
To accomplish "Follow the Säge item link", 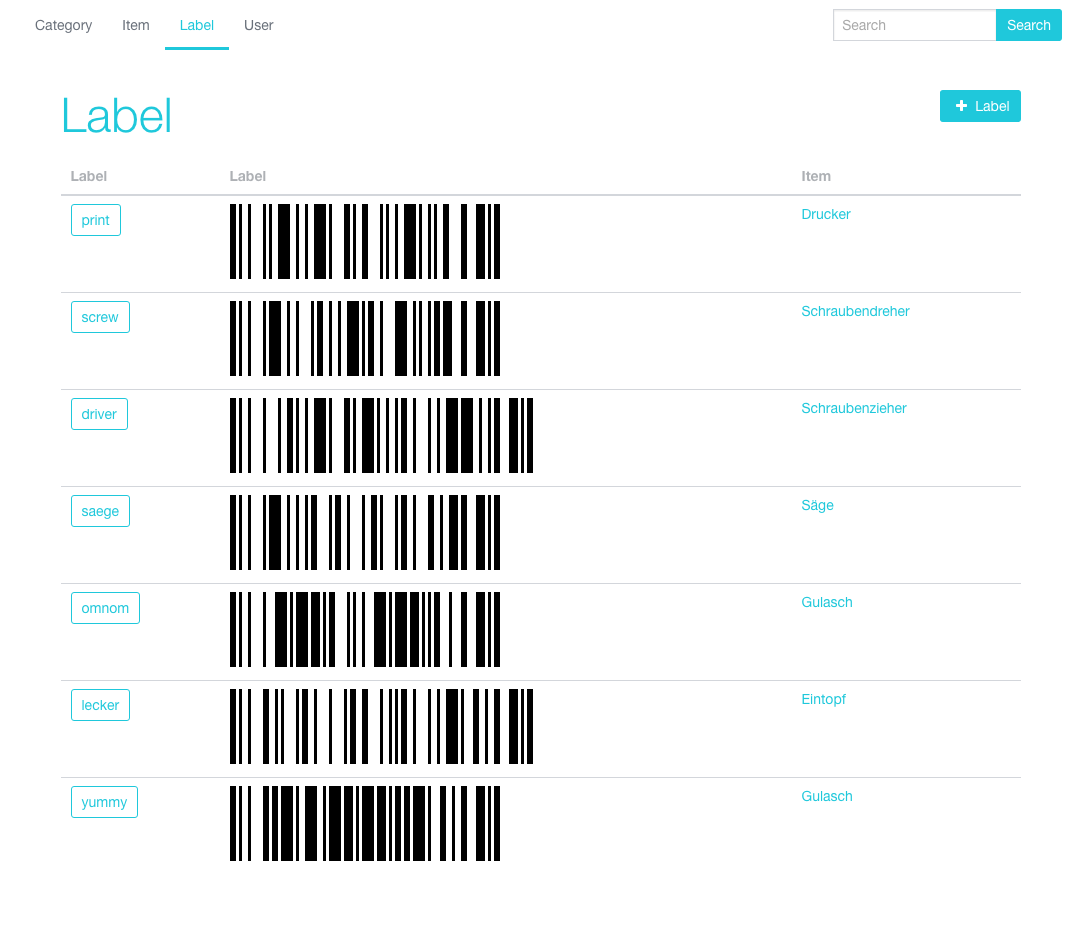I will (817, 505).
